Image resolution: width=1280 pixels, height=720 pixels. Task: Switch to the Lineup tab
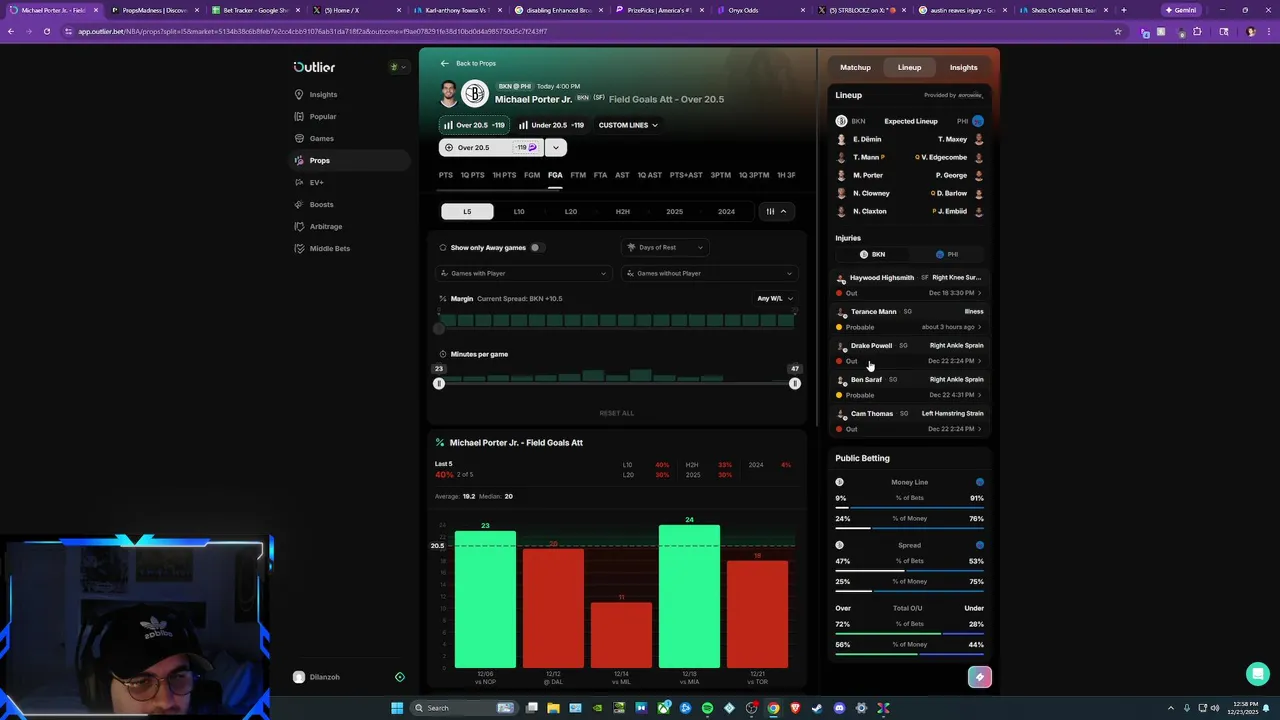point(909,67)
